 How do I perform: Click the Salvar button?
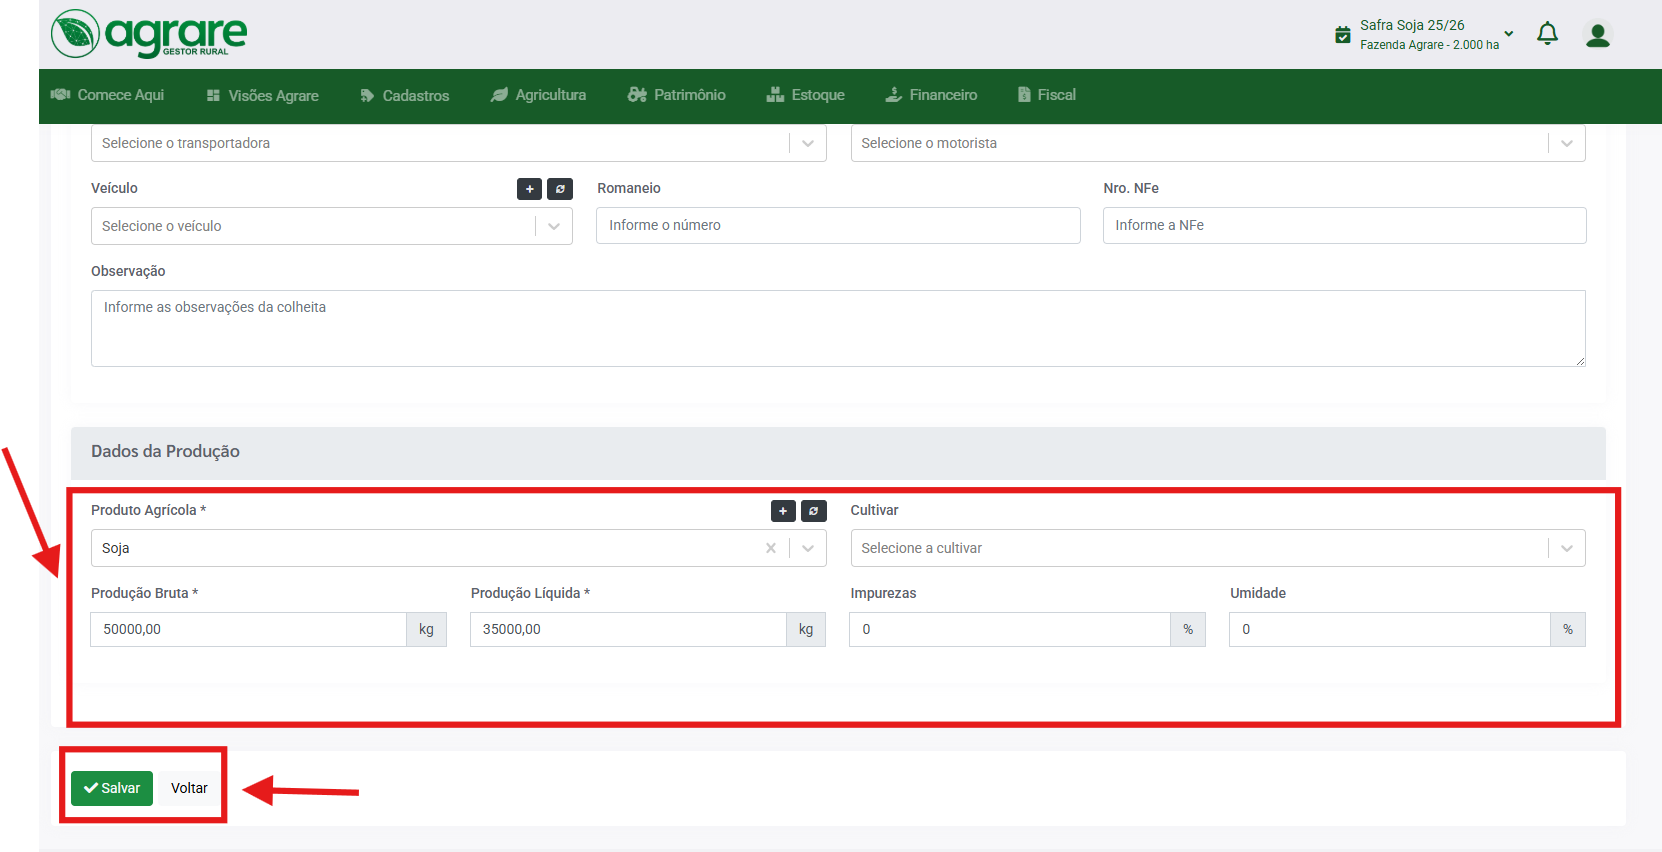[112, 788]
